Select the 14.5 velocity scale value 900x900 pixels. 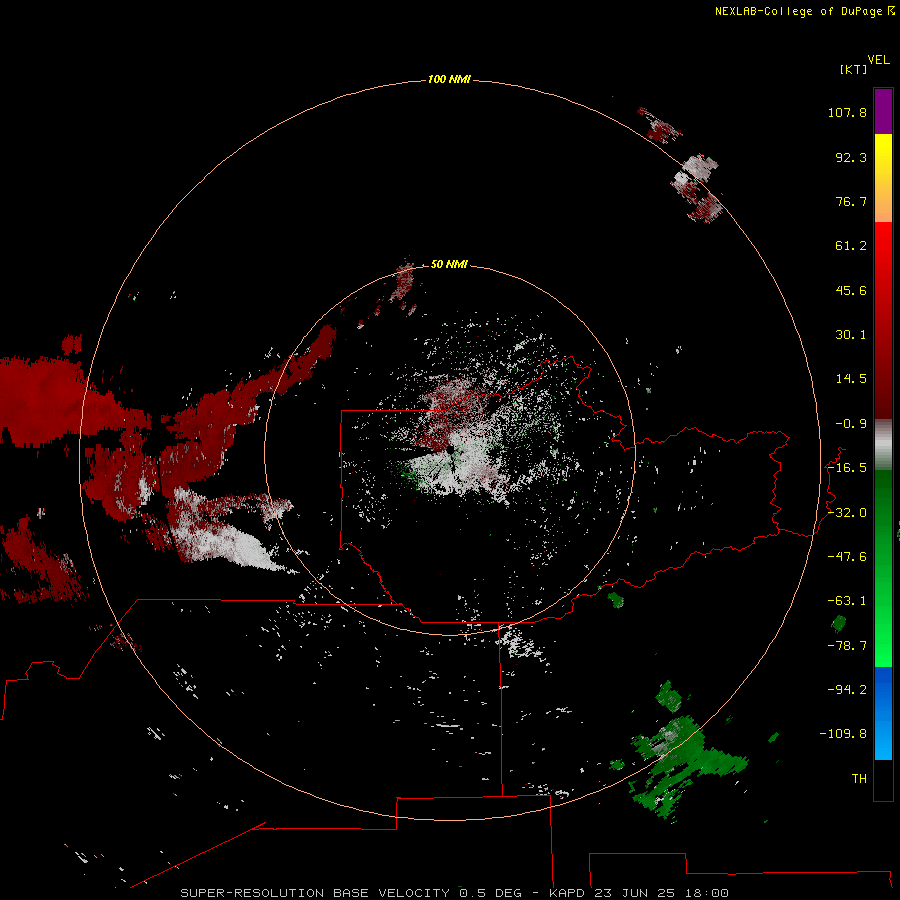[851, 379]
